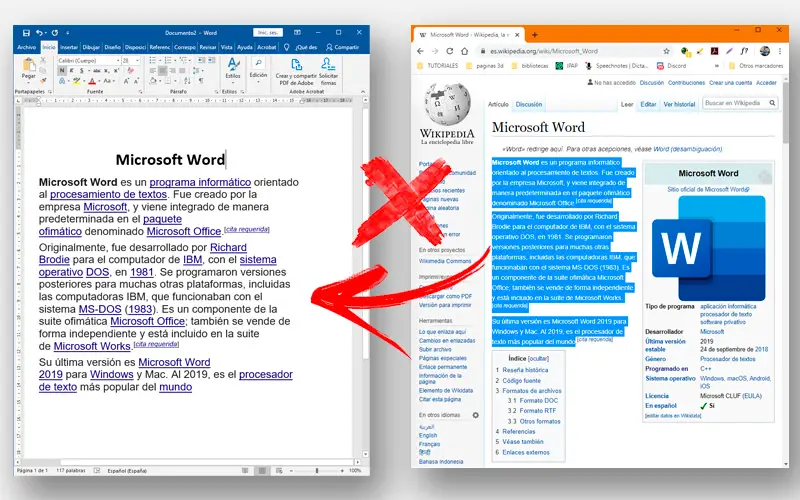Click the yellow text highlight color button
The width and height of the screenshot is (800, 500).
(x=77, y=81)
